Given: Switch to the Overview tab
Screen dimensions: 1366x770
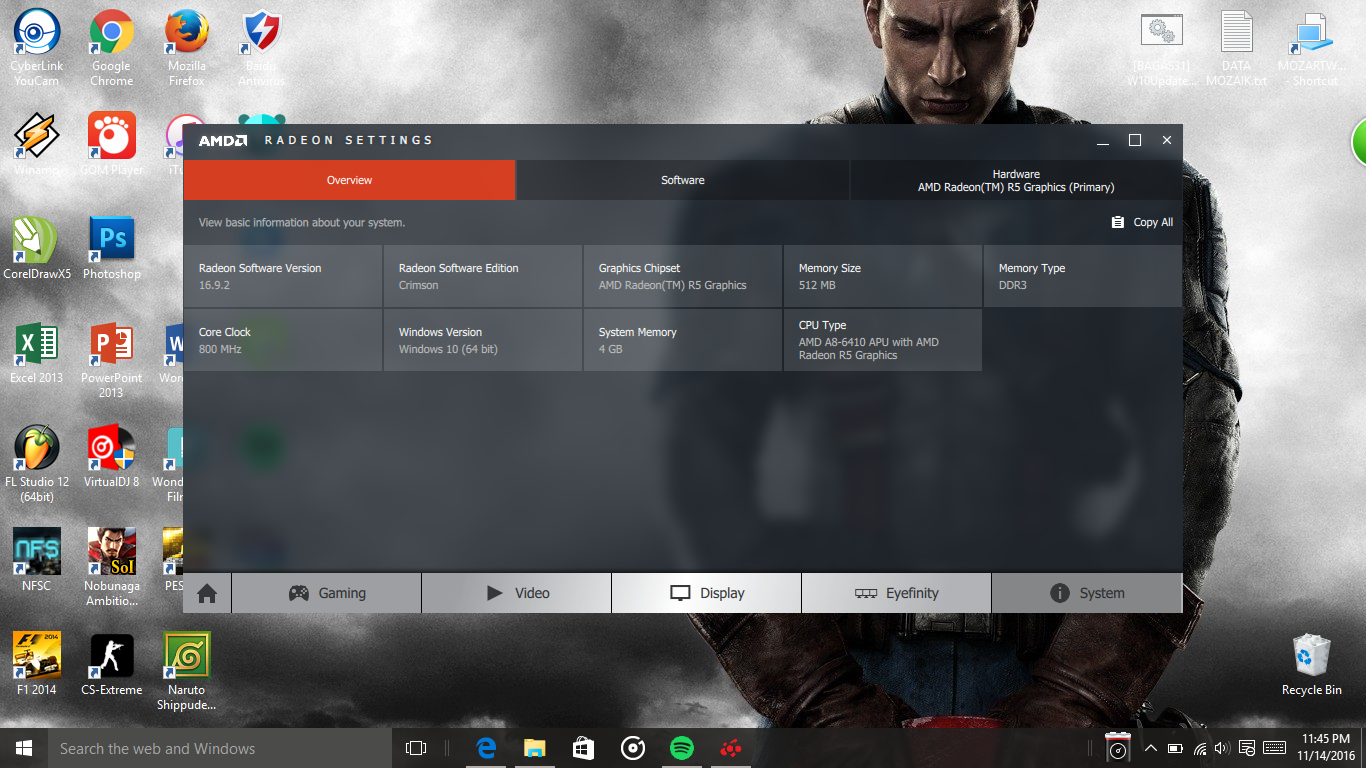Looking at the screenshot, I should tap(349, 180).
